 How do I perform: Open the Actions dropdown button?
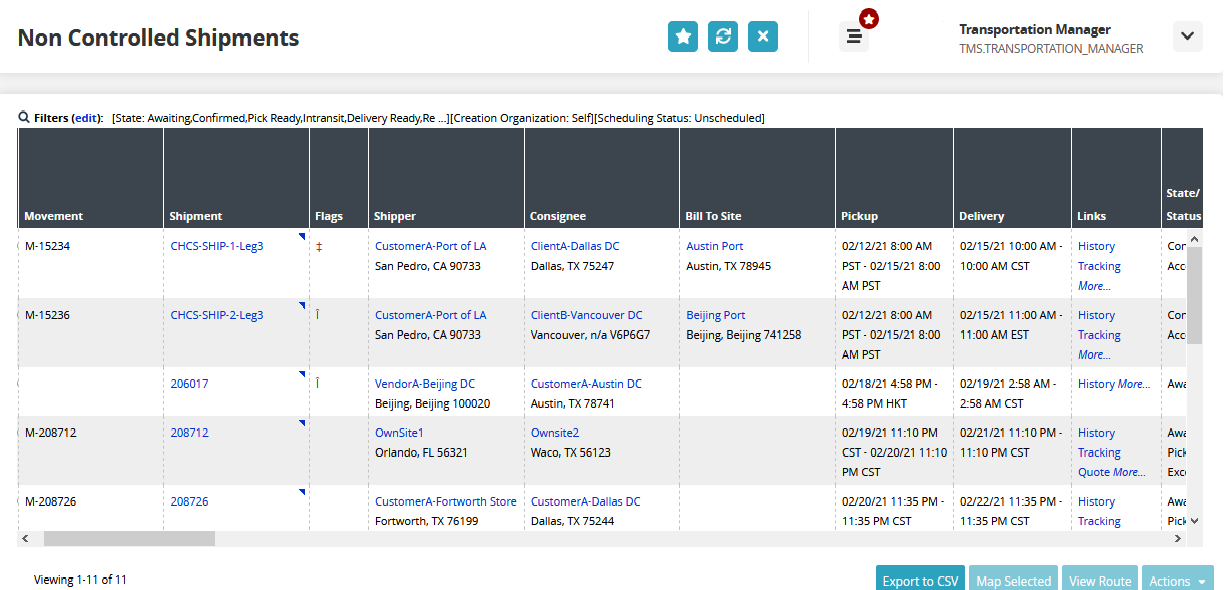coord(1176,581)
